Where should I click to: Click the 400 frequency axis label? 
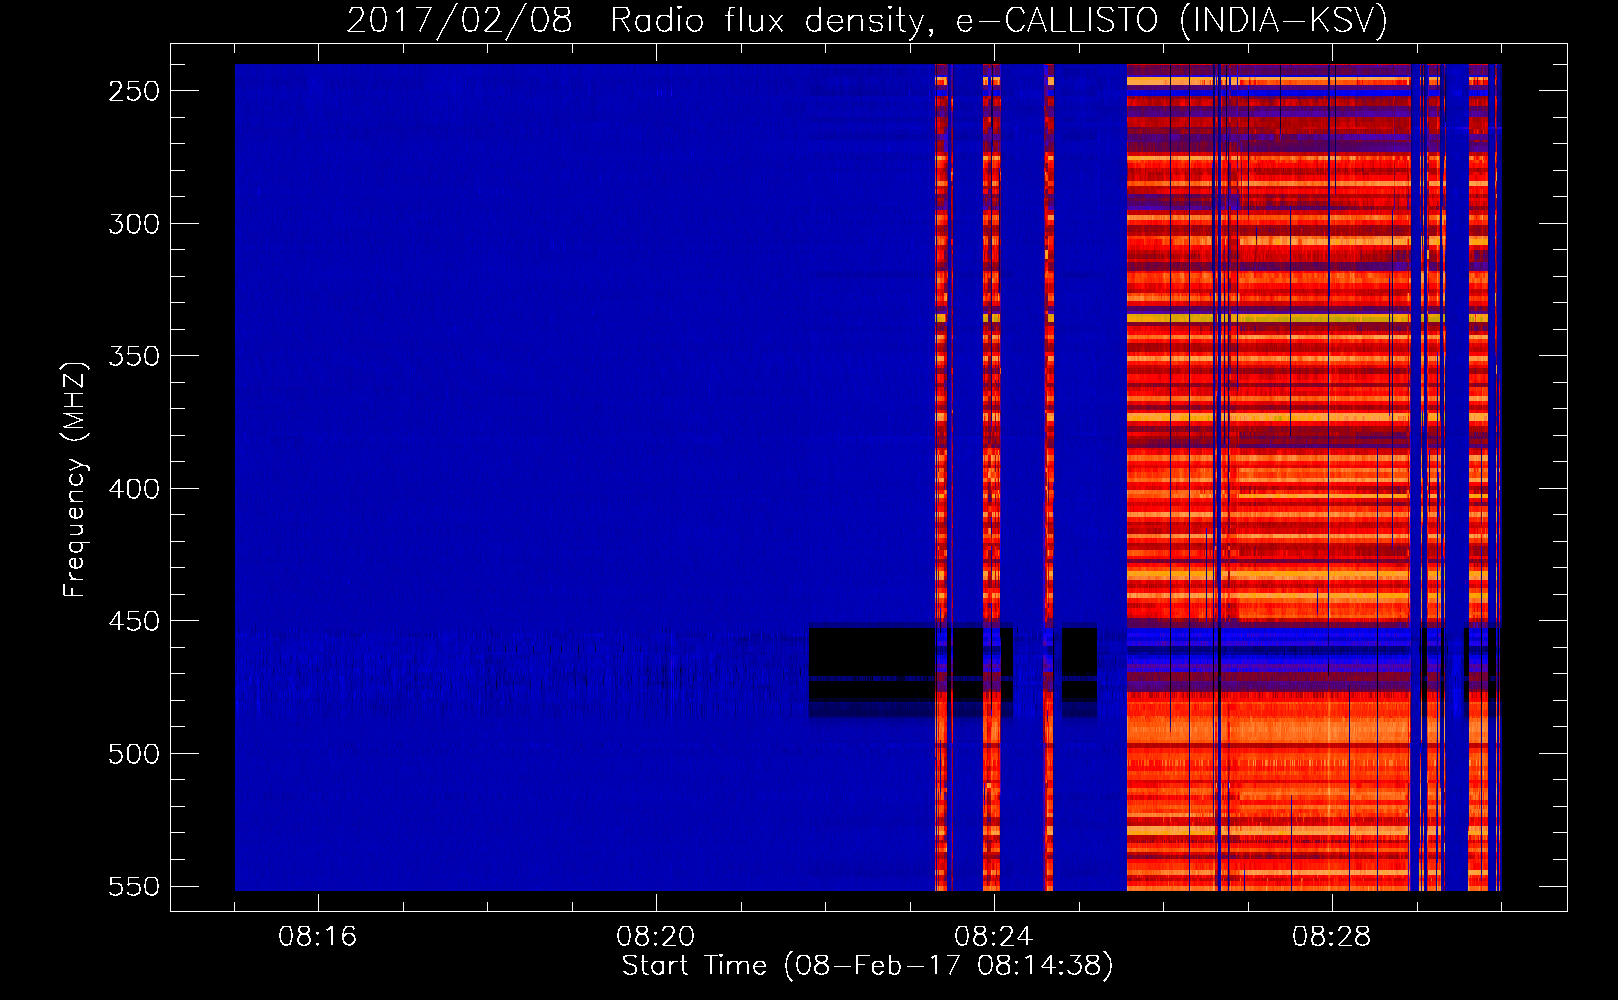(x=134, y=489)
